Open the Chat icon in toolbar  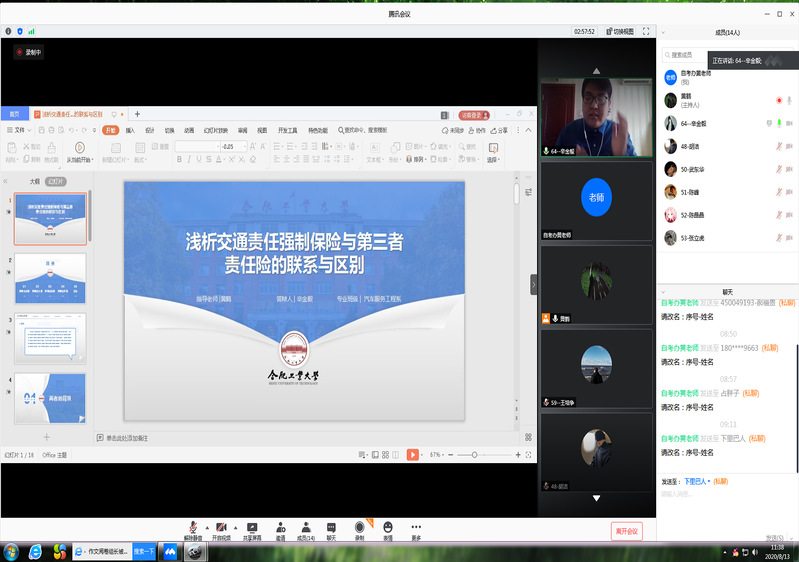pyautogui.click(x=331, y=528)
